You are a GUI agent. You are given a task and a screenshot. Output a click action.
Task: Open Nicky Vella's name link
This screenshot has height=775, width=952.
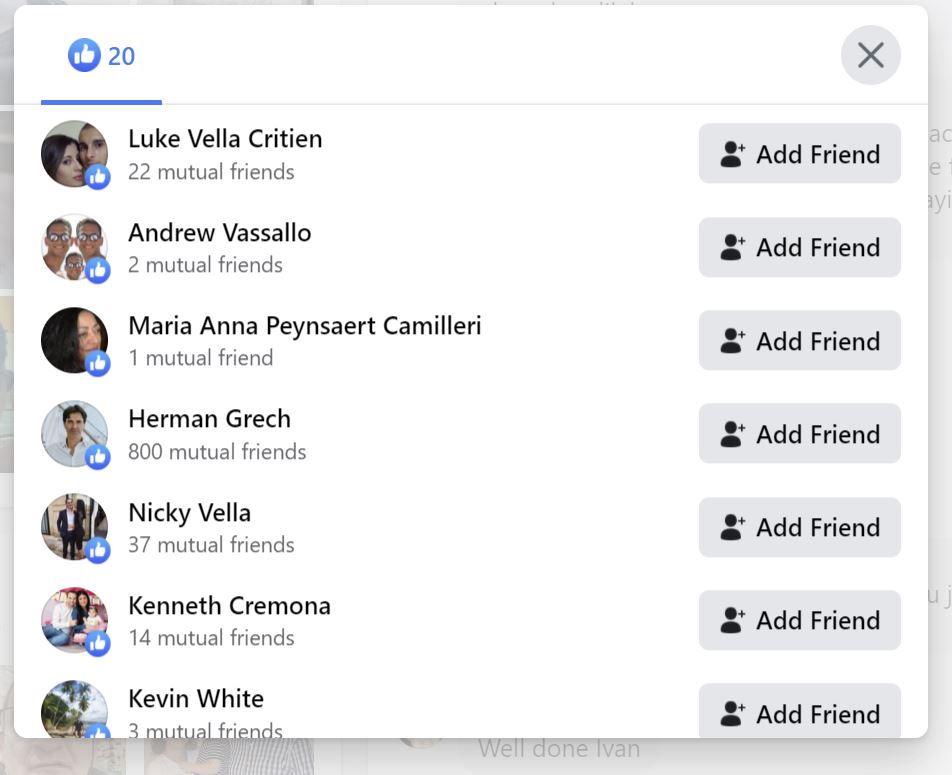pyautogui.click(x=189, y=513)
